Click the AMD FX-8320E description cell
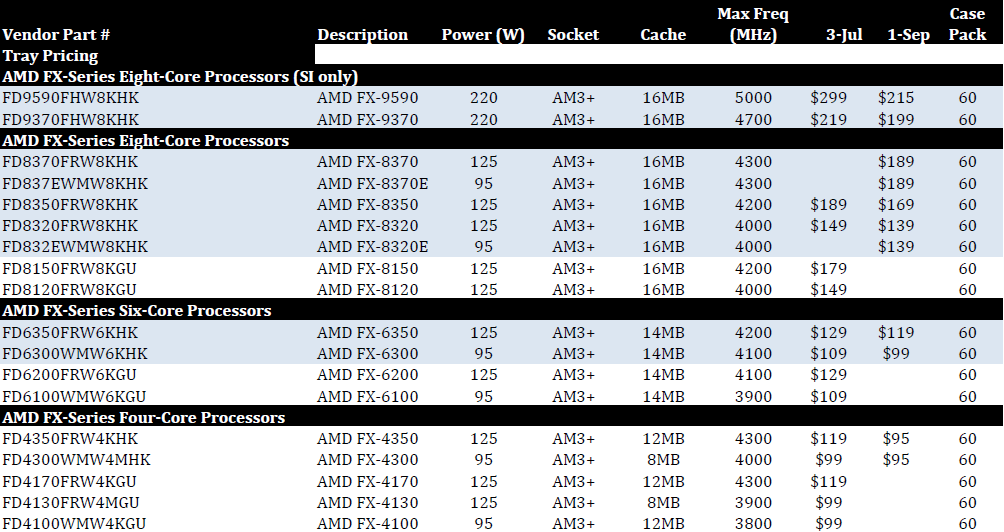1004x532 pixels. point(373,247)
